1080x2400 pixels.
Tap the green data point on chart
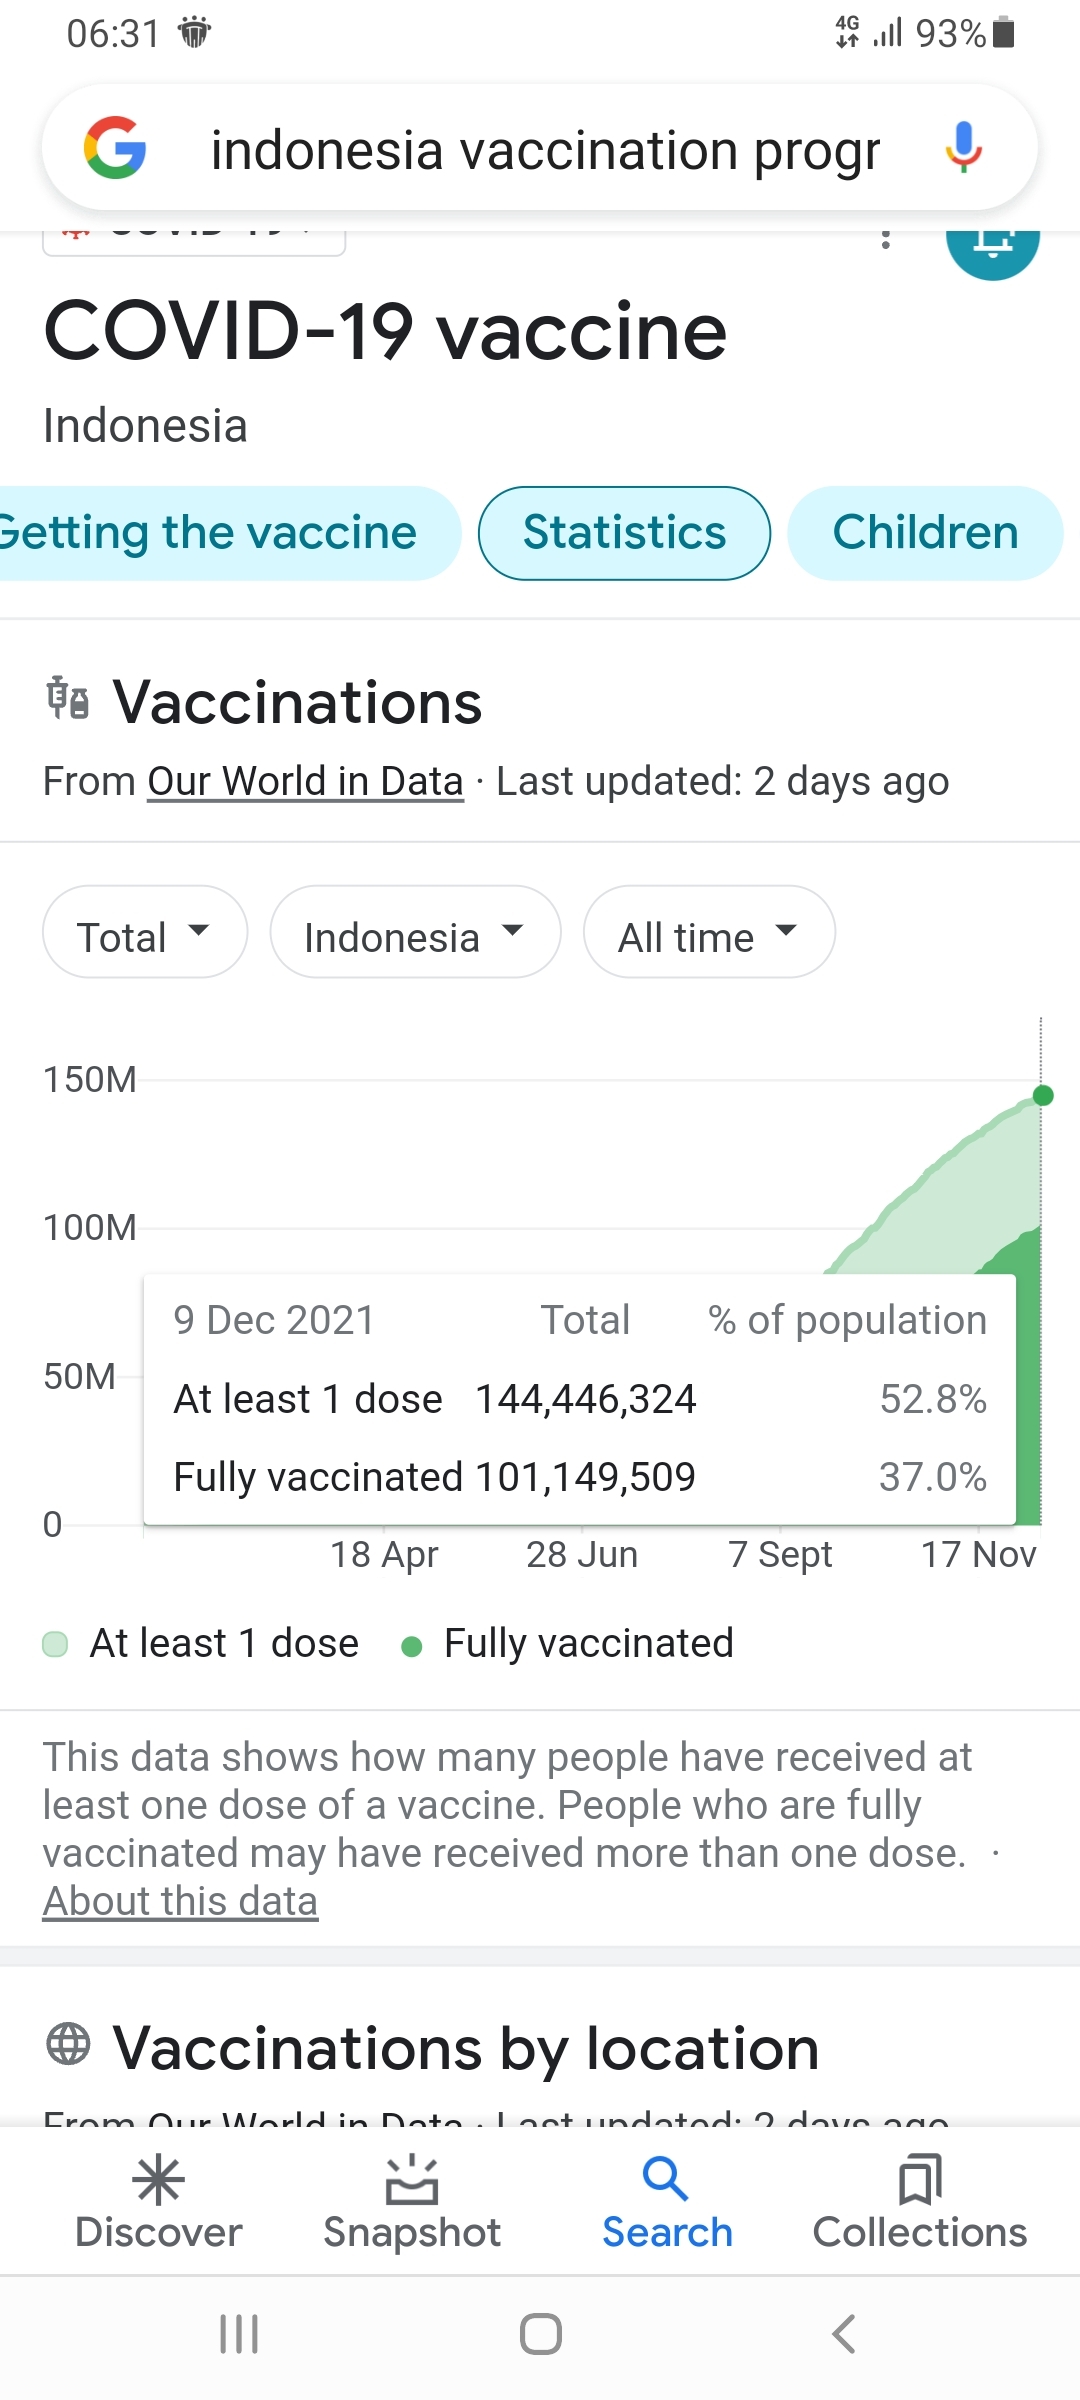1043,1095
